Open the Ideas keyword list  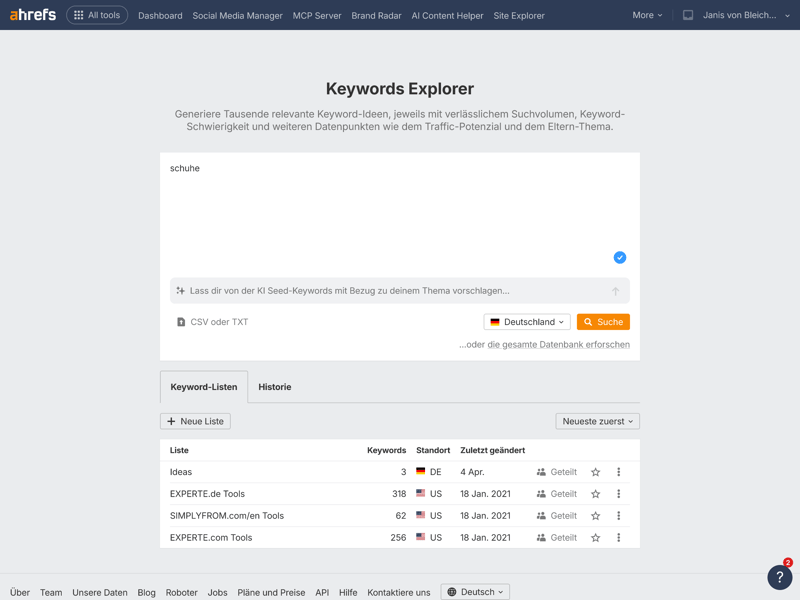[181, 472]
